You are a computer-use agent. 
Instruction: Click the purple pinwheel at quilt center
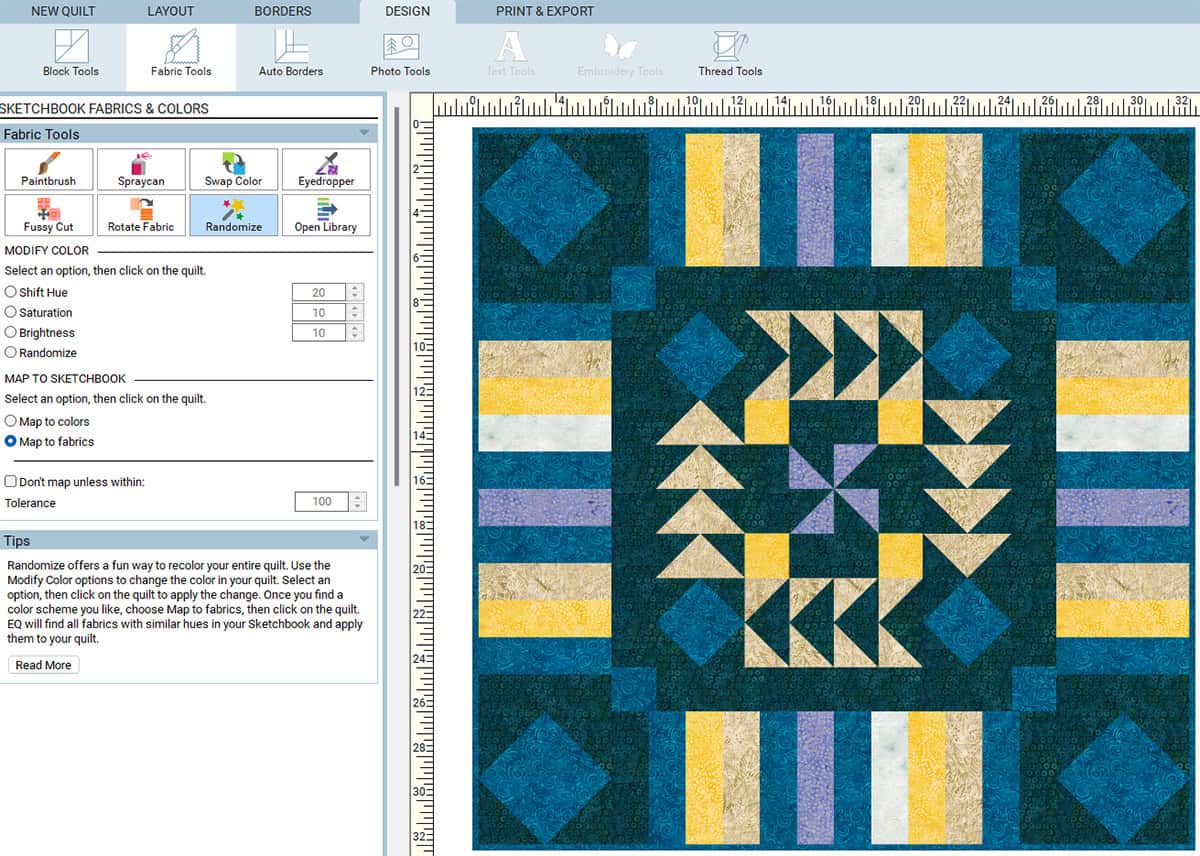834,489
